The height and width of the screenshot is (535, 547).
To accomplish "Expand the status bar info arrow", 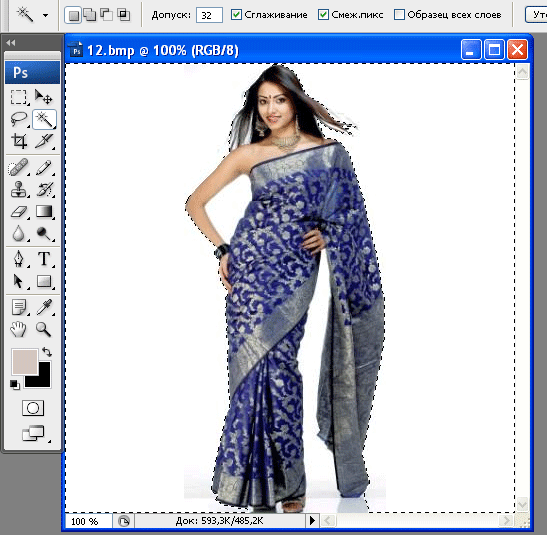I will [312, 521].
